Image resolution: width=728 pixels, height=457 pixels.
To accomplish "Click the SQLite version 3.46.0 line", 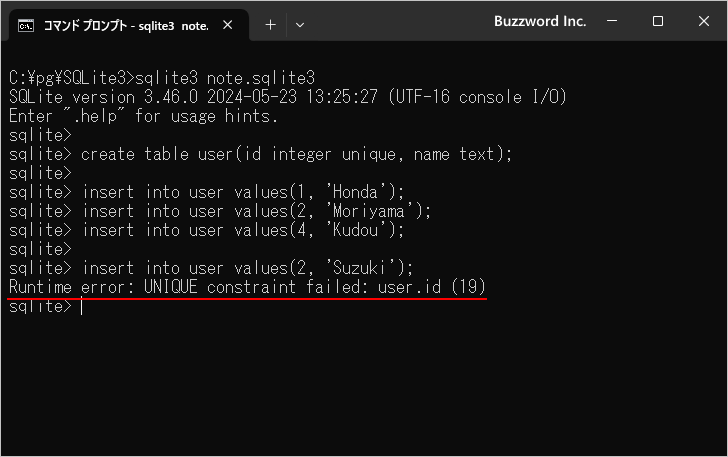I will click(x=288, y=97).
